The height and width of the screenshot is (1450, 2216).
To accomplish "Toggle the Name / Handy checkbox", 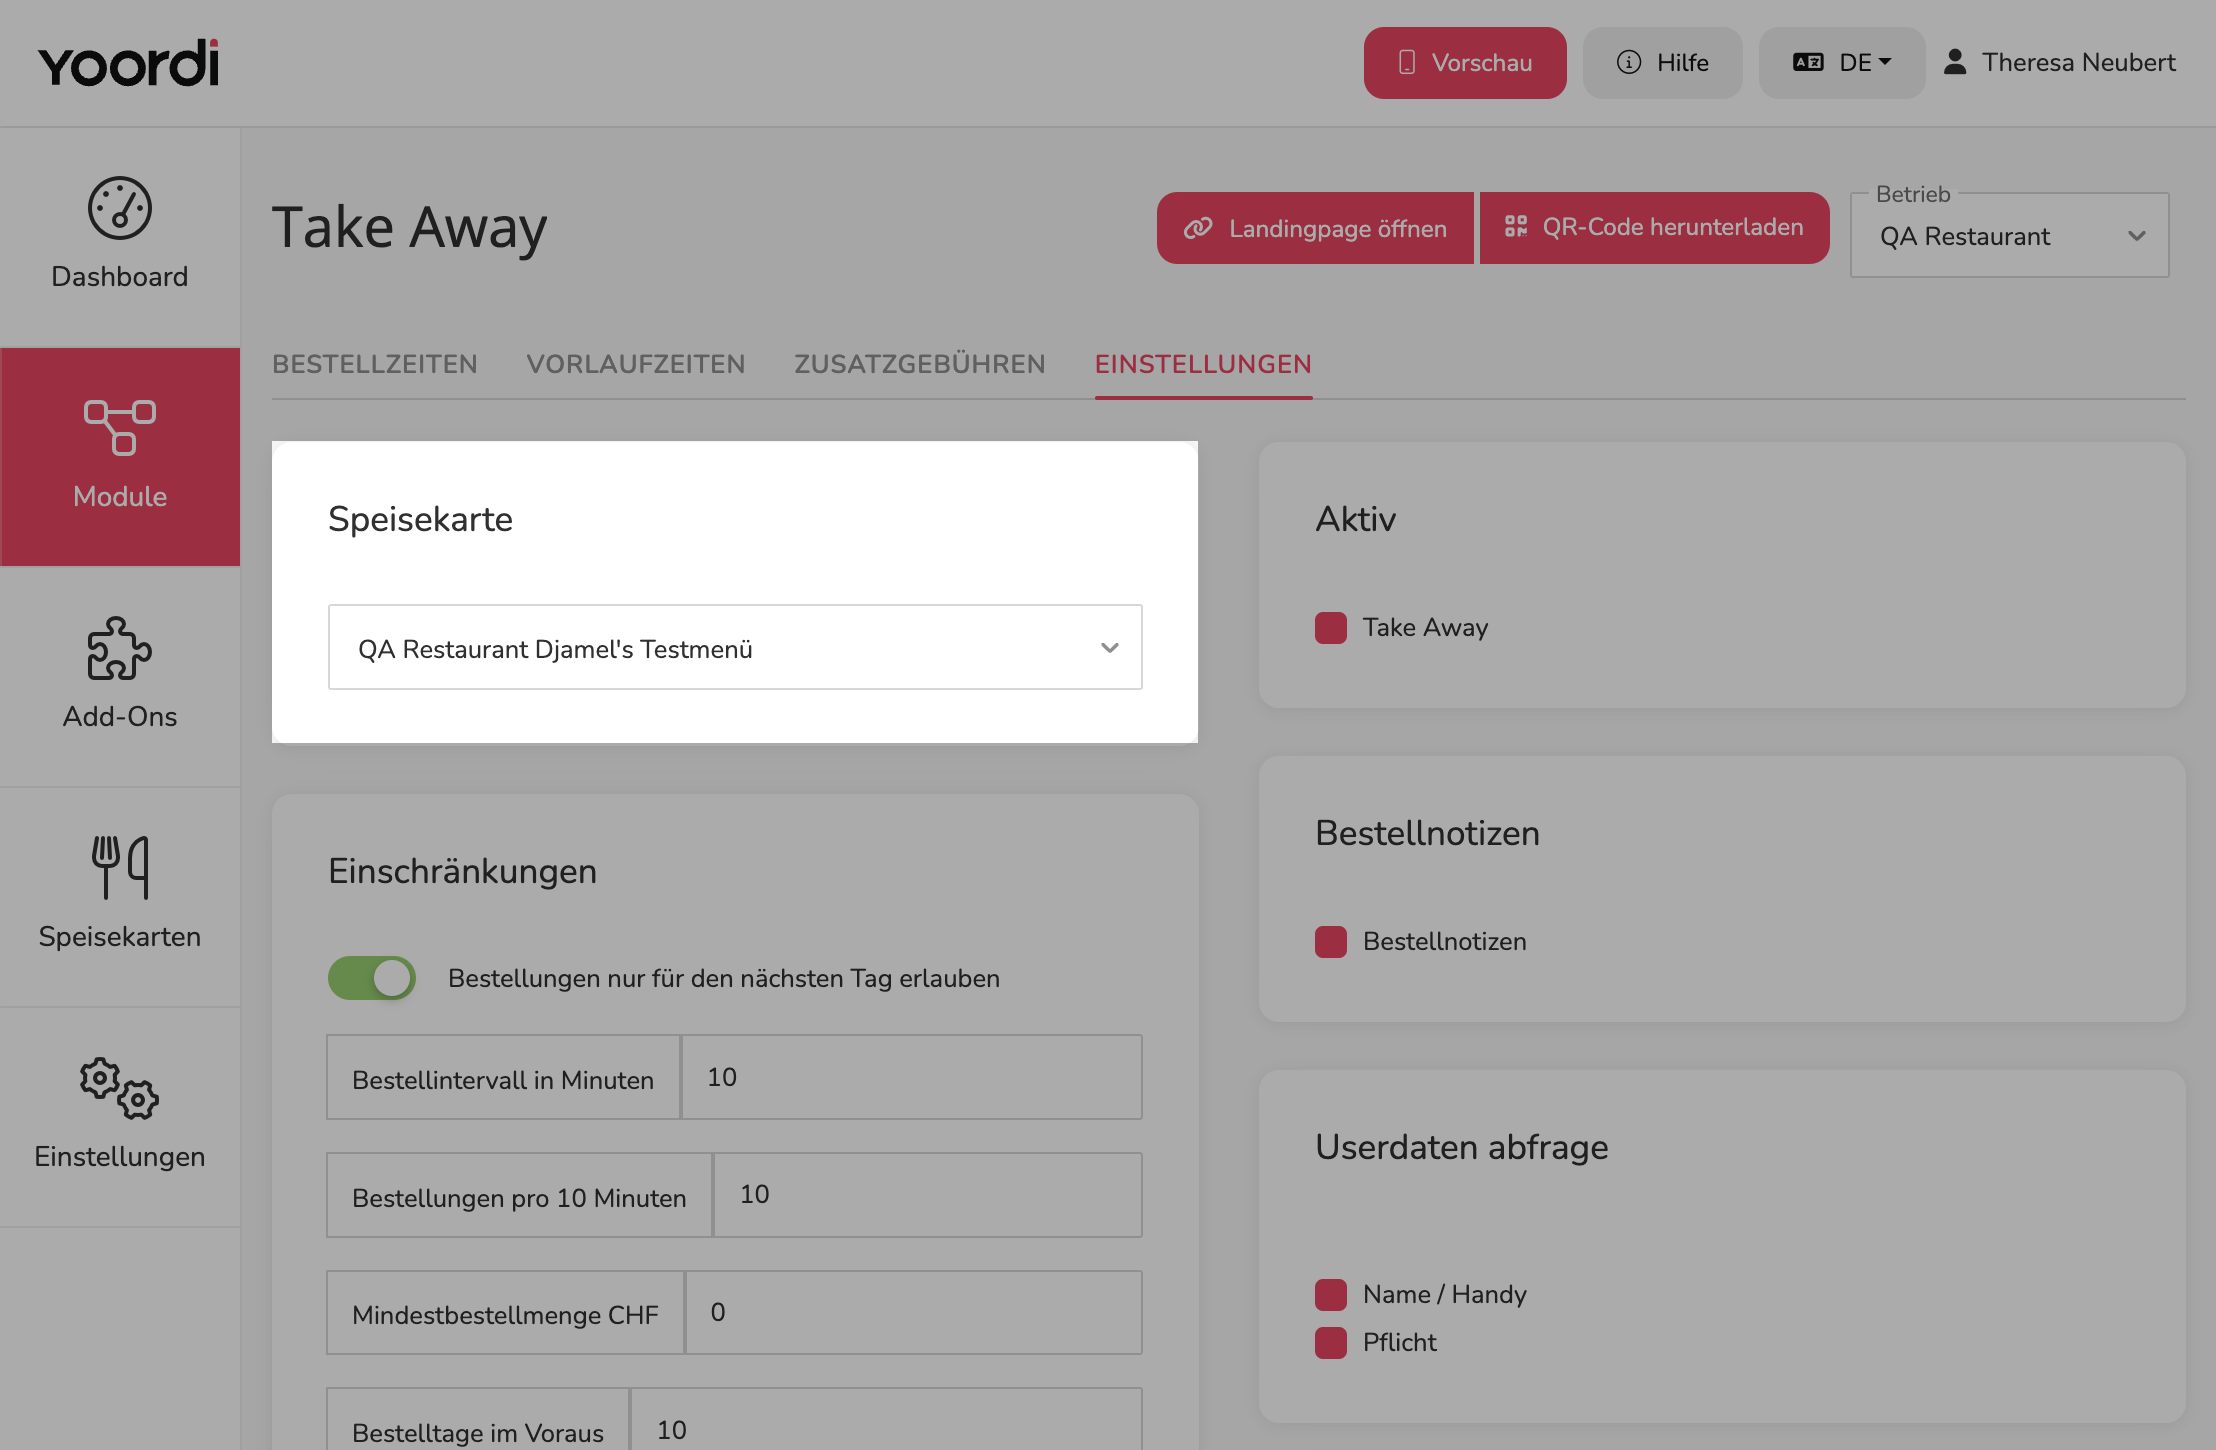I will tap(1331, 1295).
